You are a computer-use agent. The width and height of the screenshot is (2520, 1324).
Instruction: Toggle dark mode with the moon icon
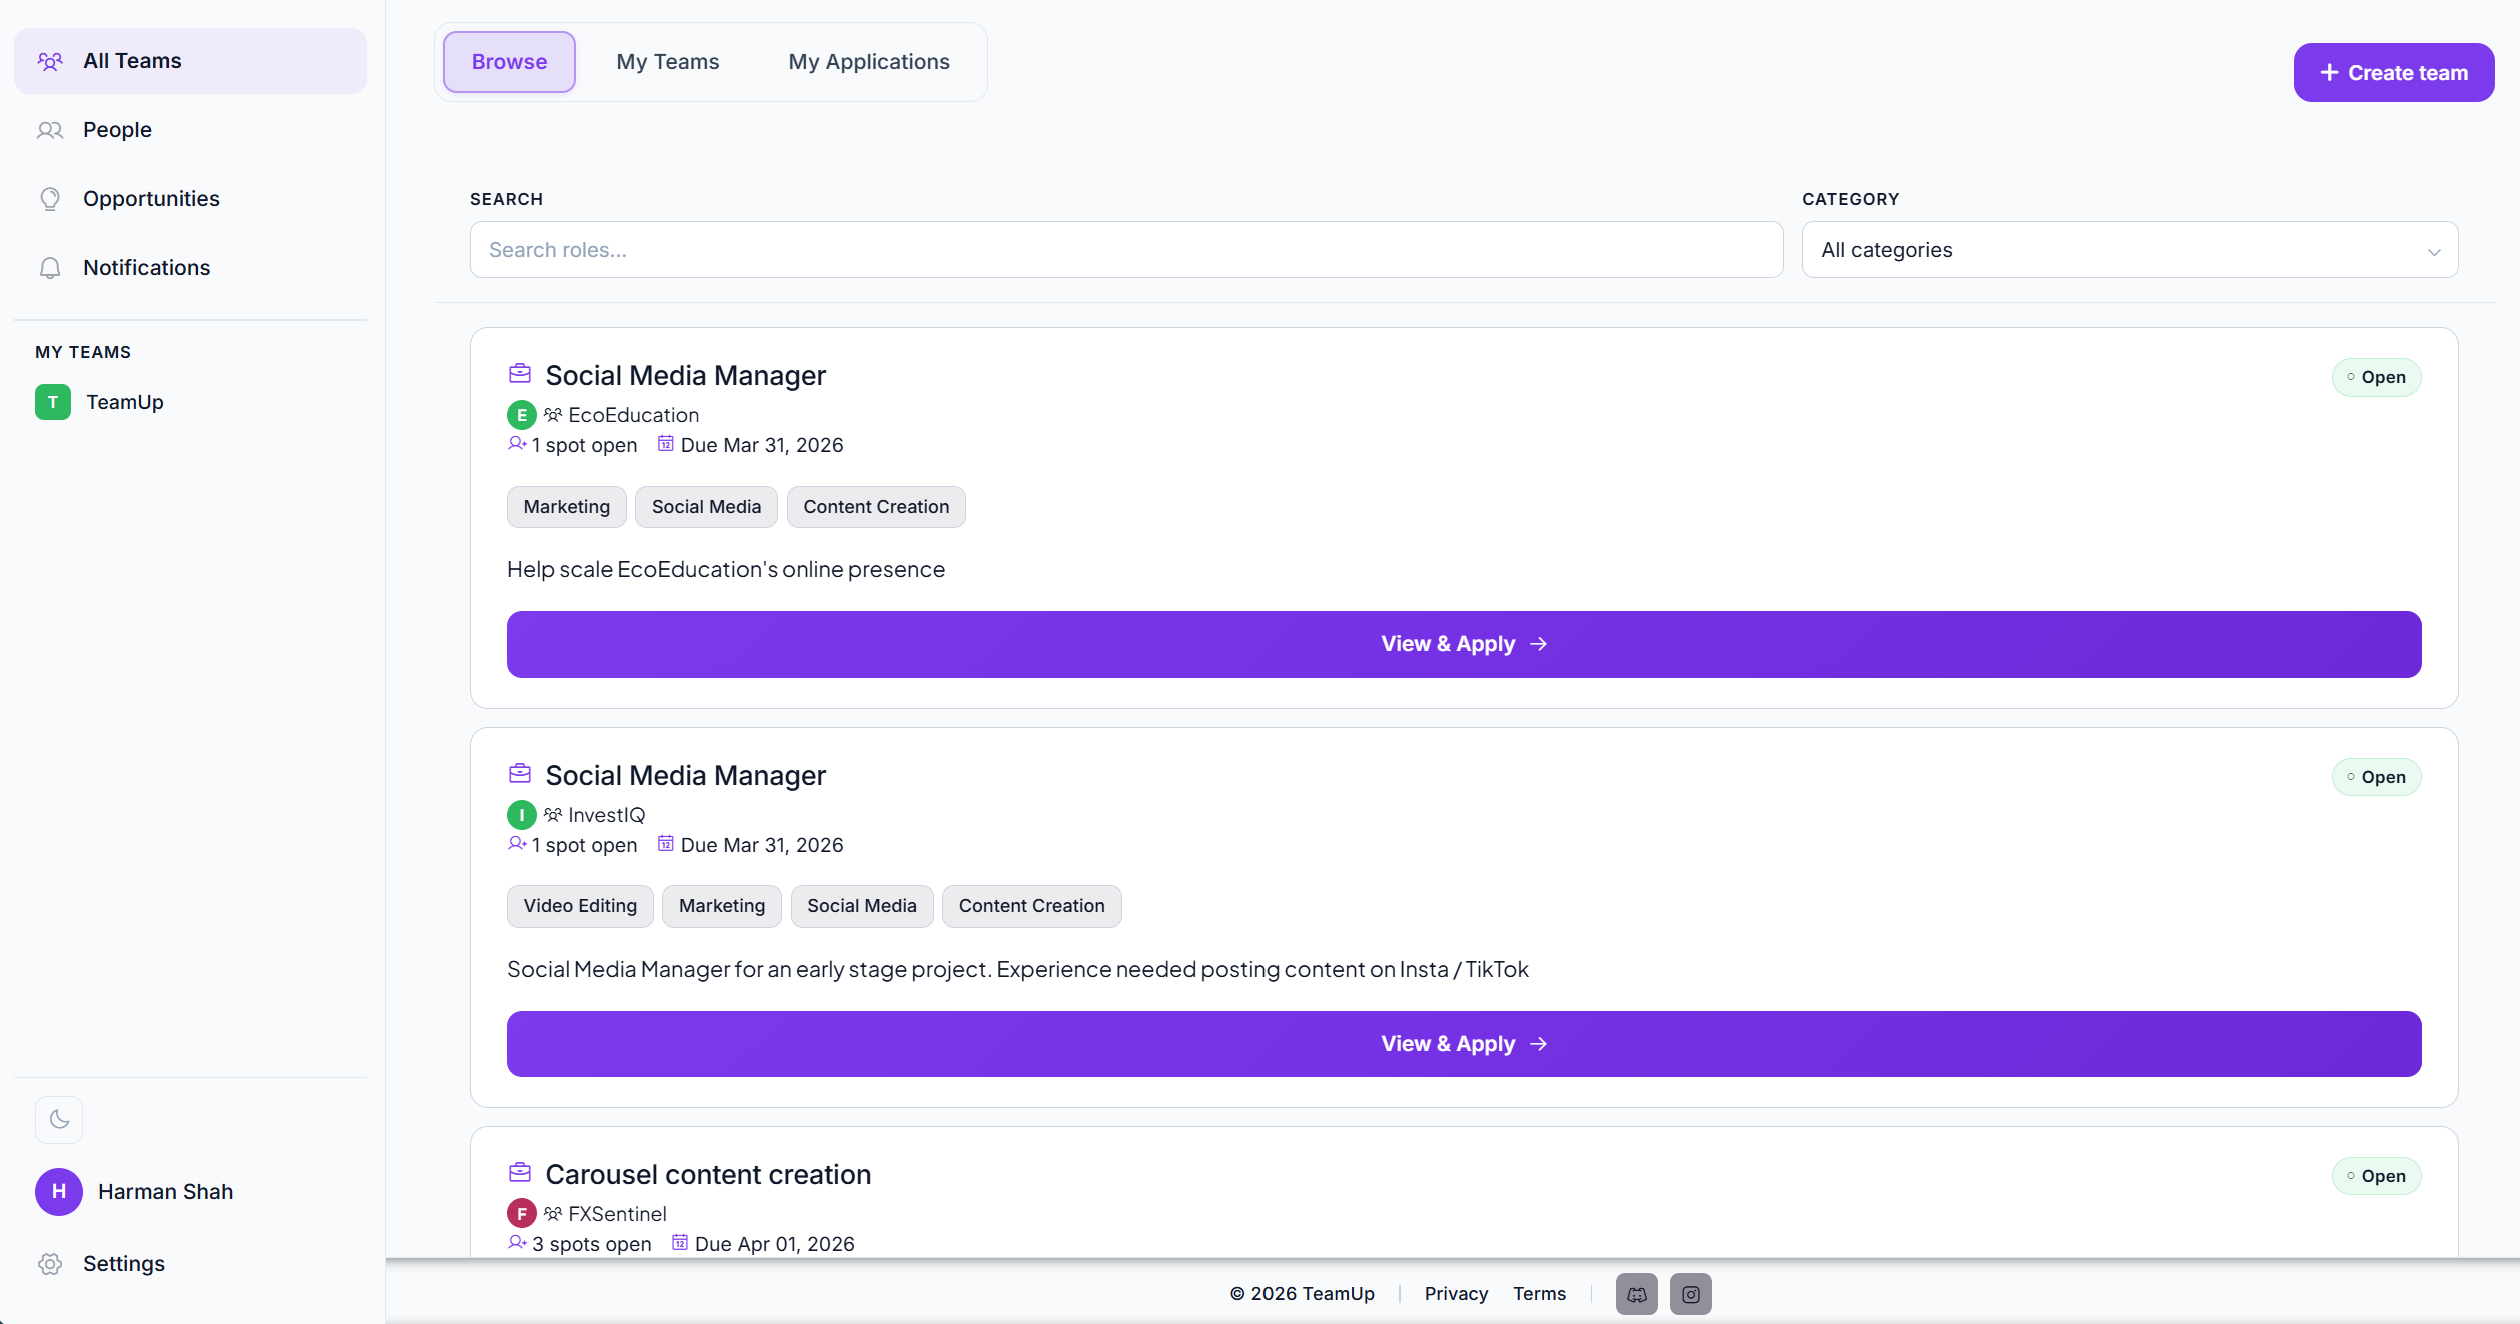click(x=58, y=1119)
